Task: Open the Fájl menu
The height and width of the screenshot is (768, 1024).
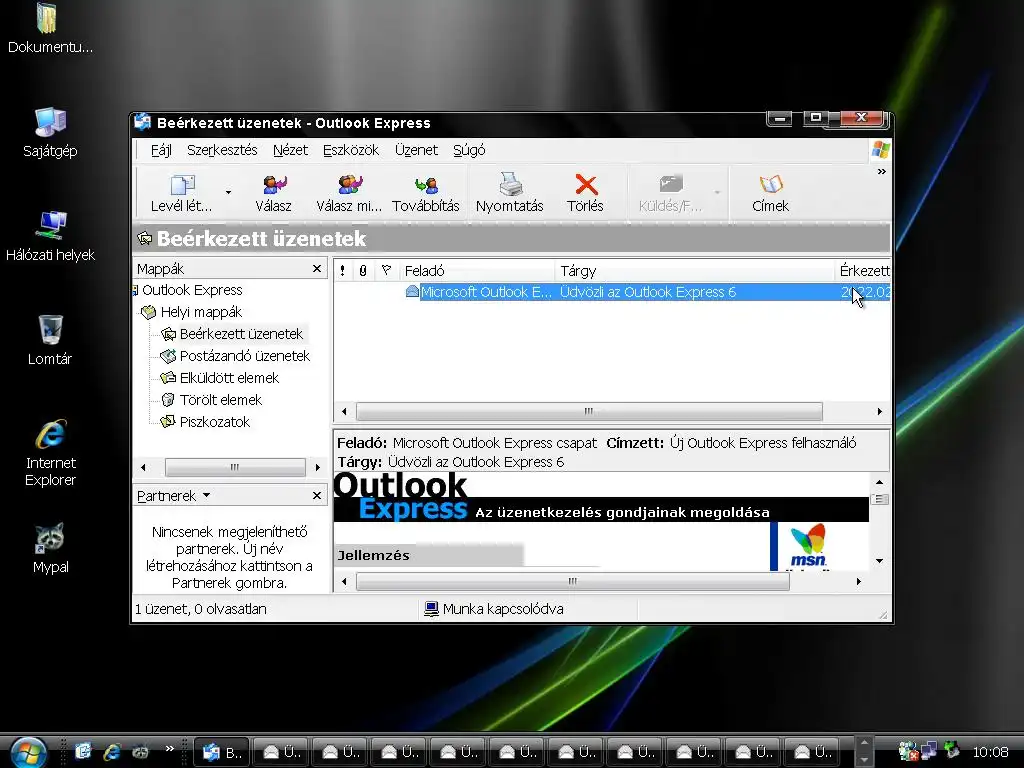Action: tap(161, 150)
